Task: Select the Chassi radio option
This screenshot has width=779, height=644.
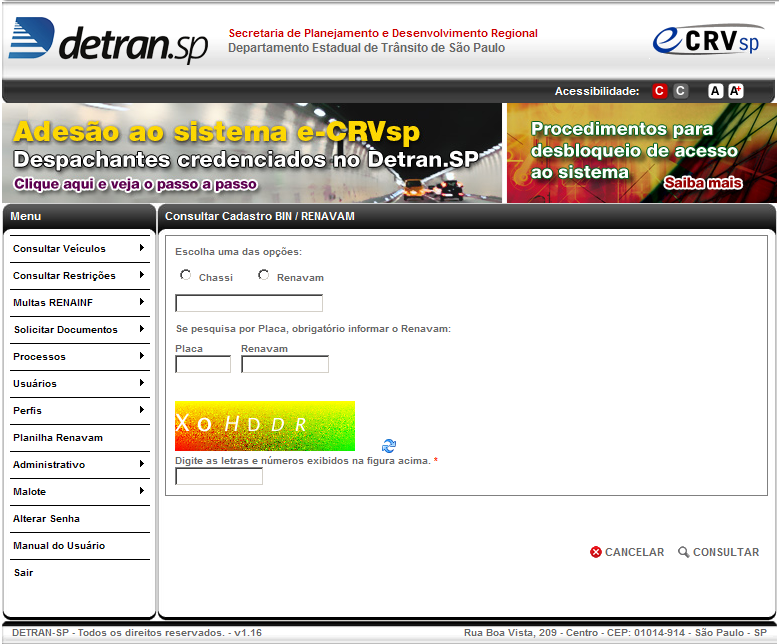Action: tap(185, 275)
